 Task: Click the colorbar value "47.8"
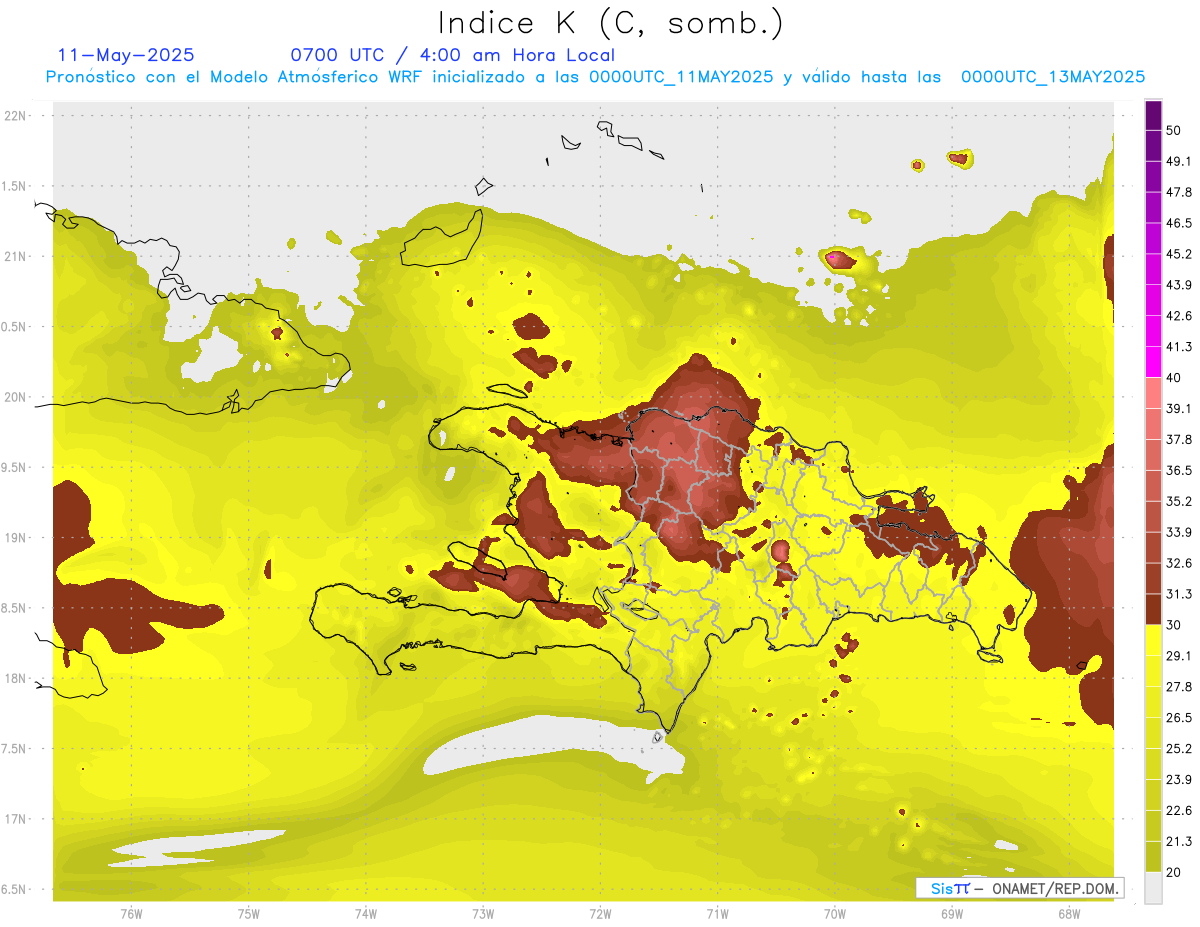(x=1178, y=192)
